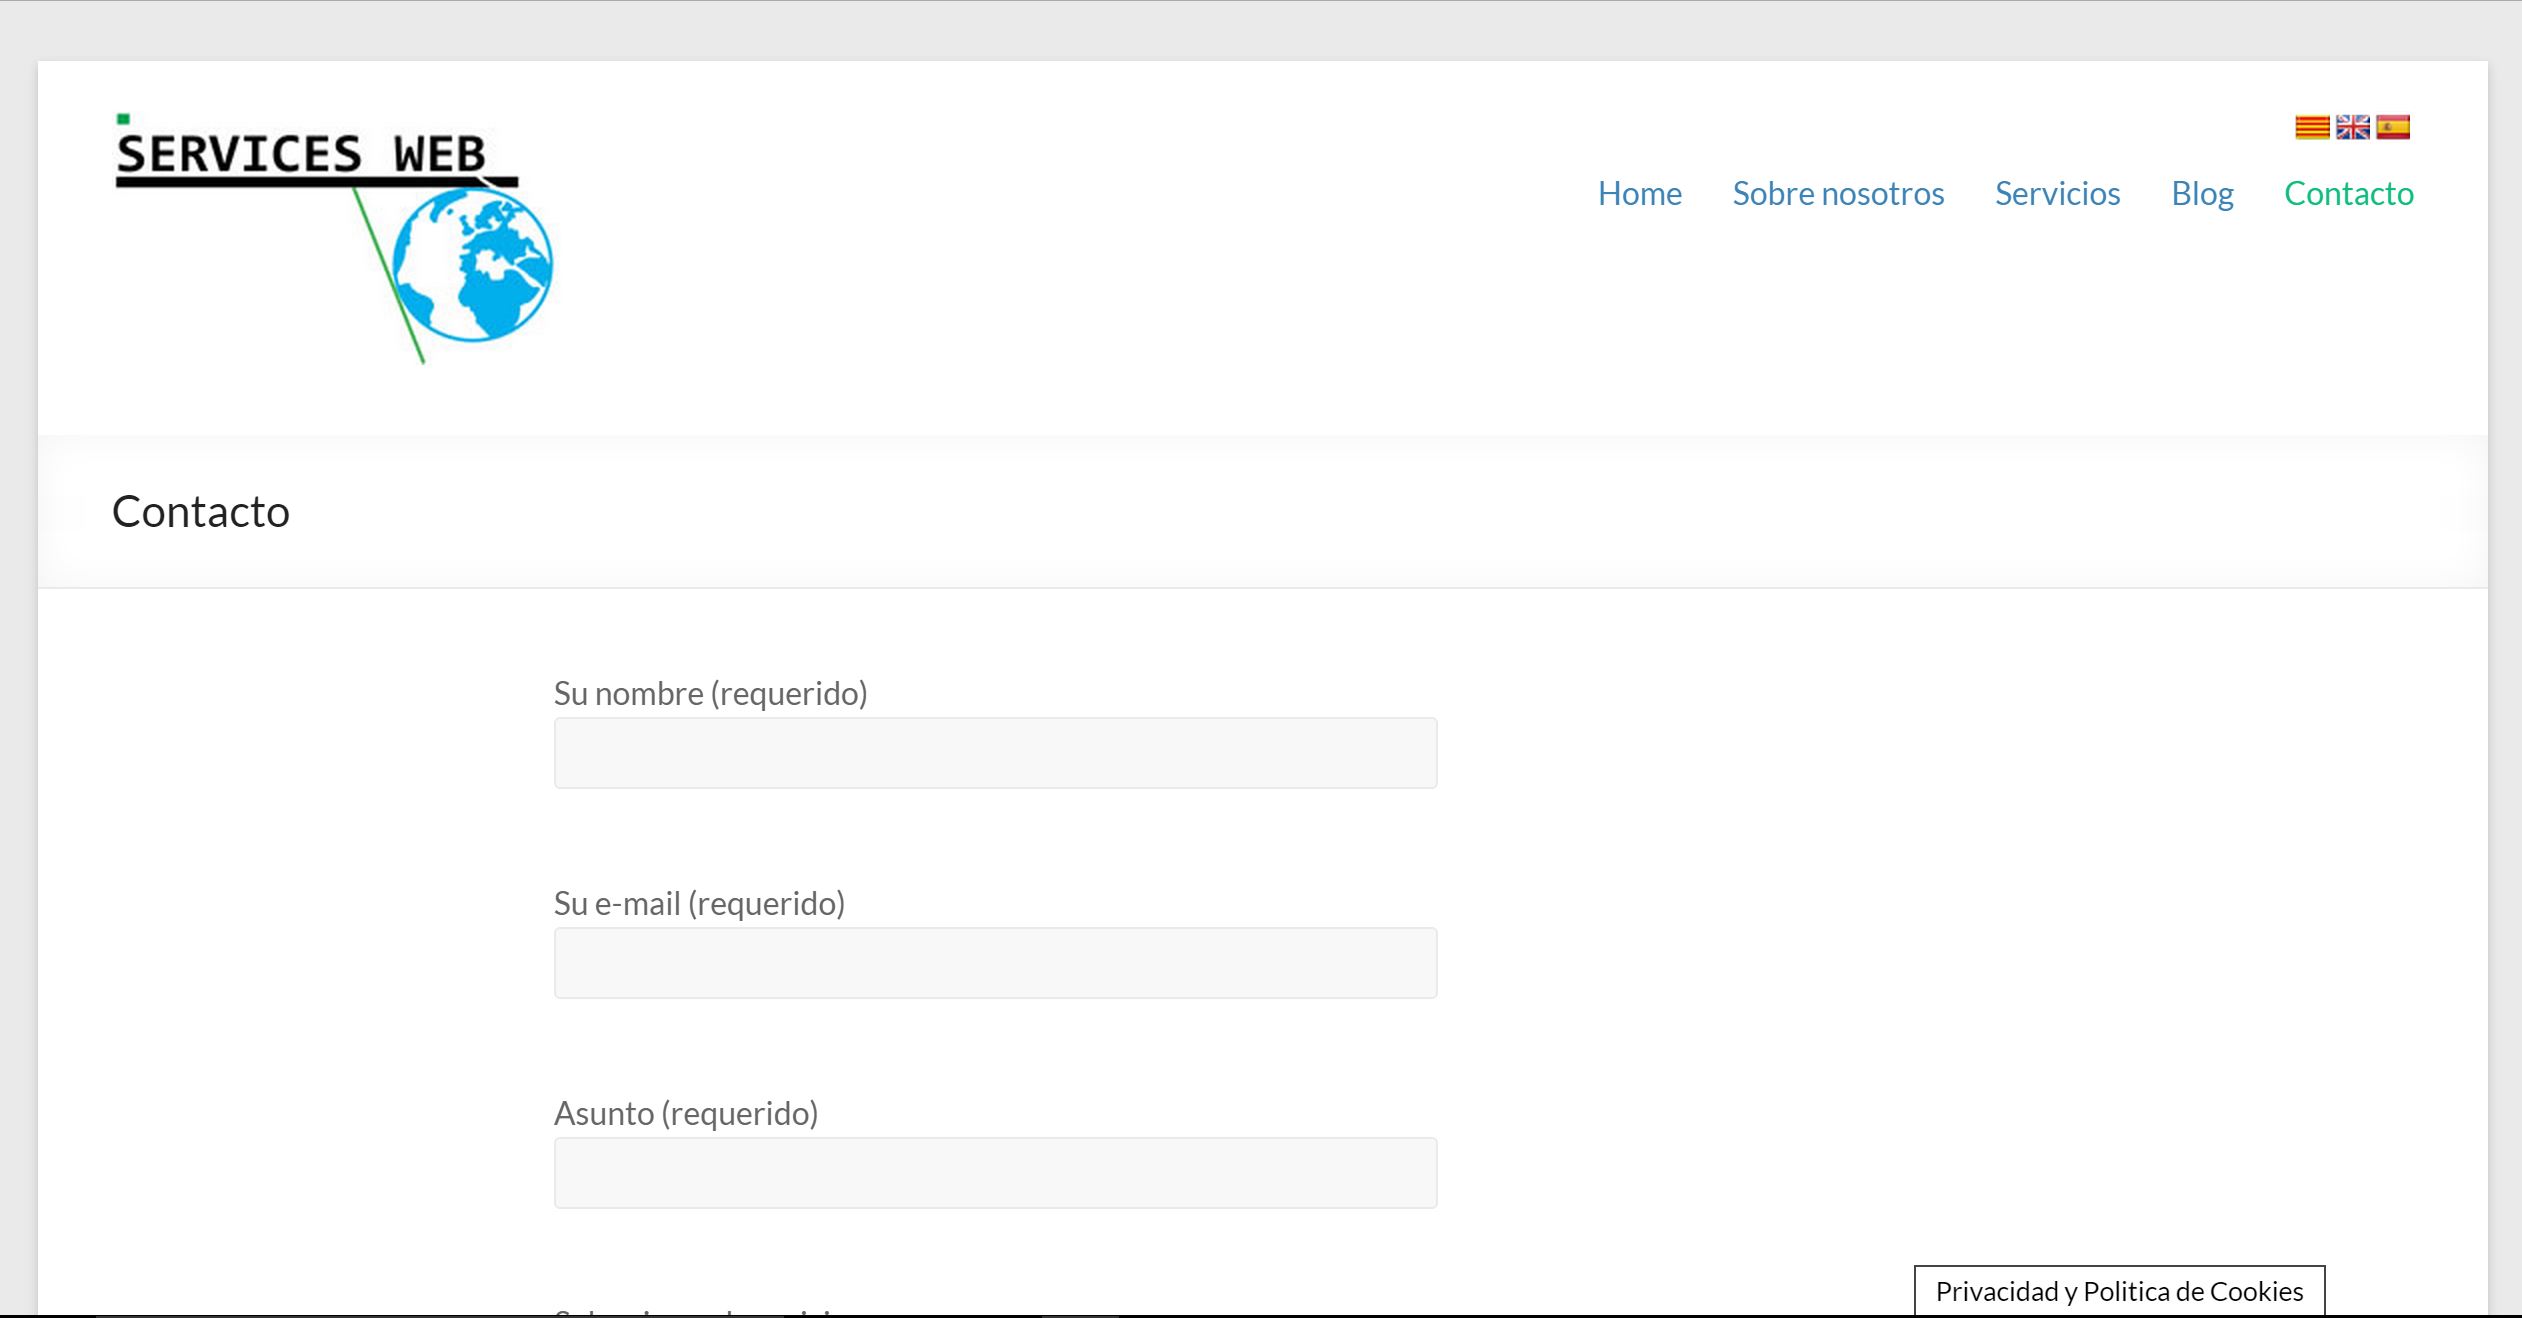
Task: Switch language to English flag
Action: point(2352,128)
